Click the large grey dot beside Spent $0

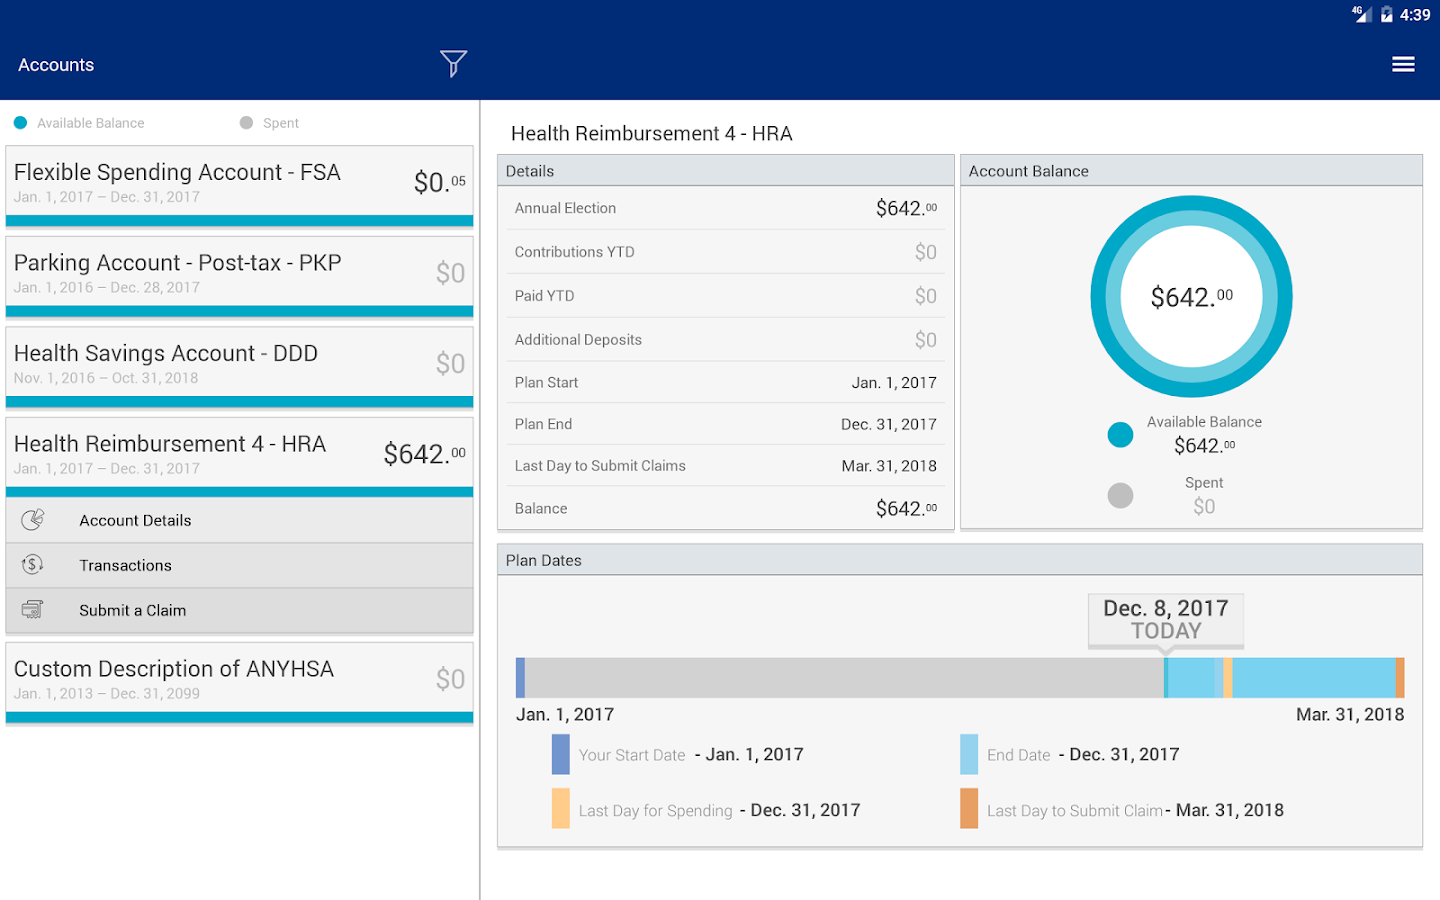[1120, 495]
